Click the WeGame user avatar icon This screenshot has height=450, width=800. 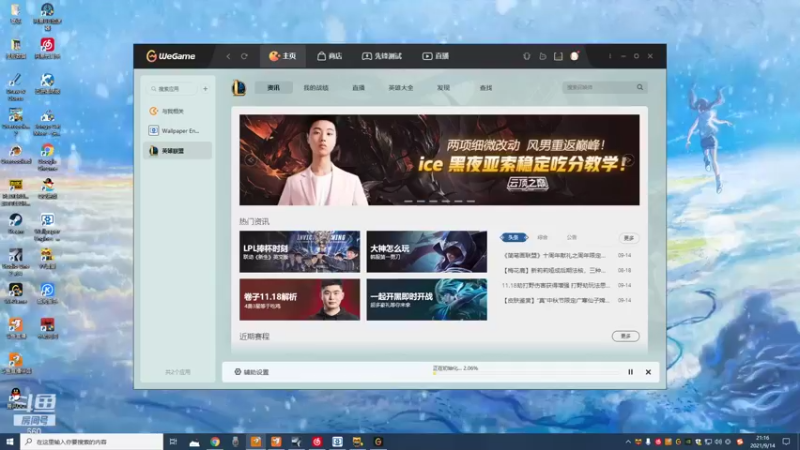pos(574,56)
